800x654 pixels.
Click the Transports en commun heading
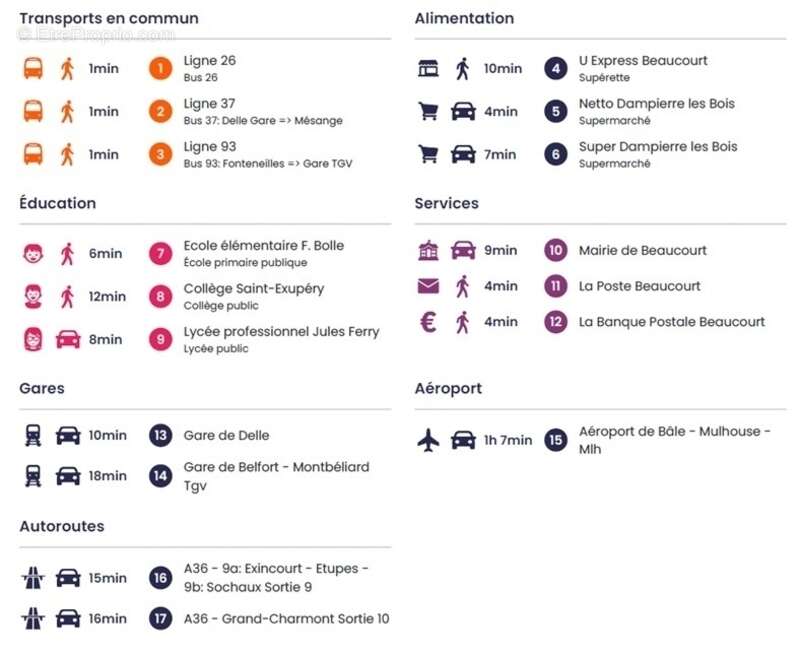click(109, 18)
